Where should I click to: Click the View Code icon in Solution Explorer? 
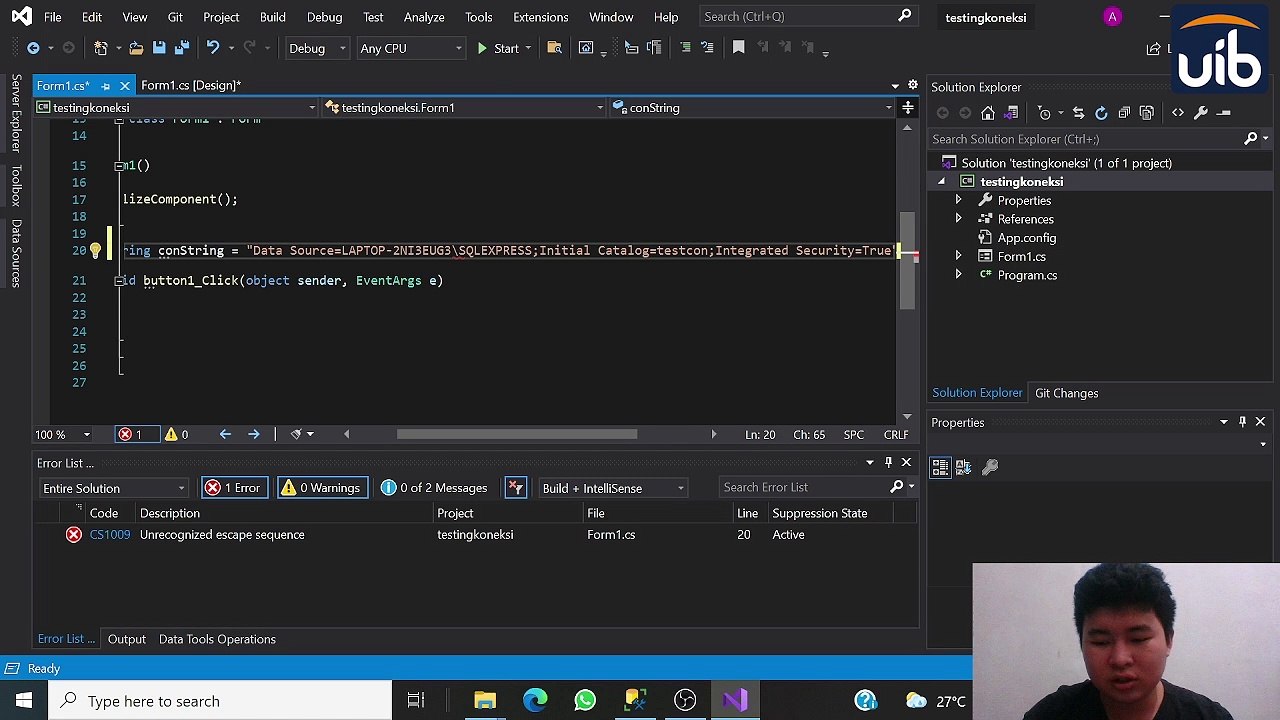(x=1178, y=113)
